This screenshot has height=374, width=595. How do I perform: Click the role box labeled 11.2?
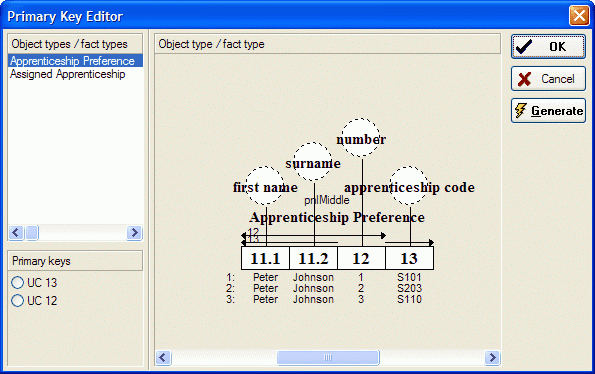[313, 258]
